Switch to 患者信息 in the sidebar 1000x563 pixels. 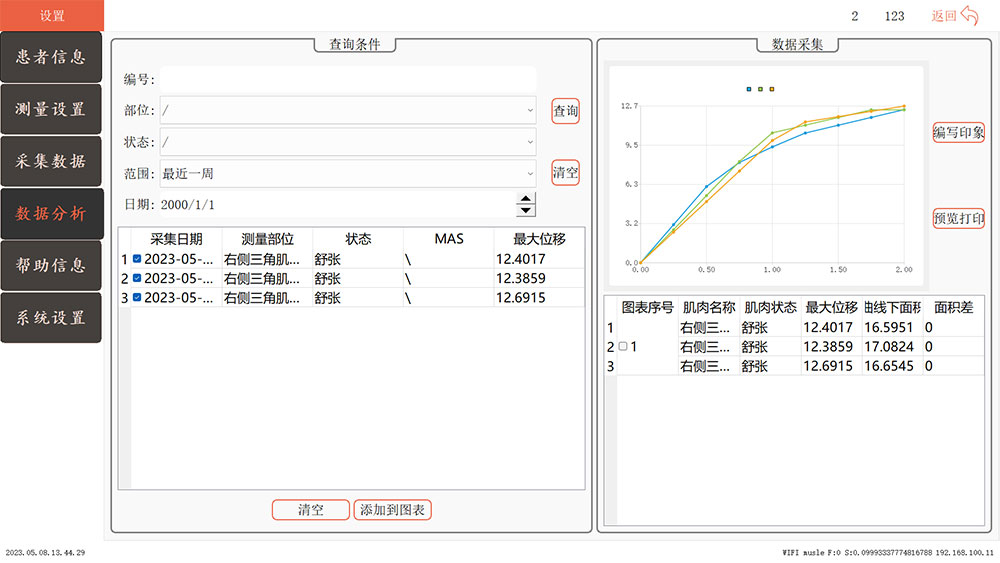tap(51, 57)
